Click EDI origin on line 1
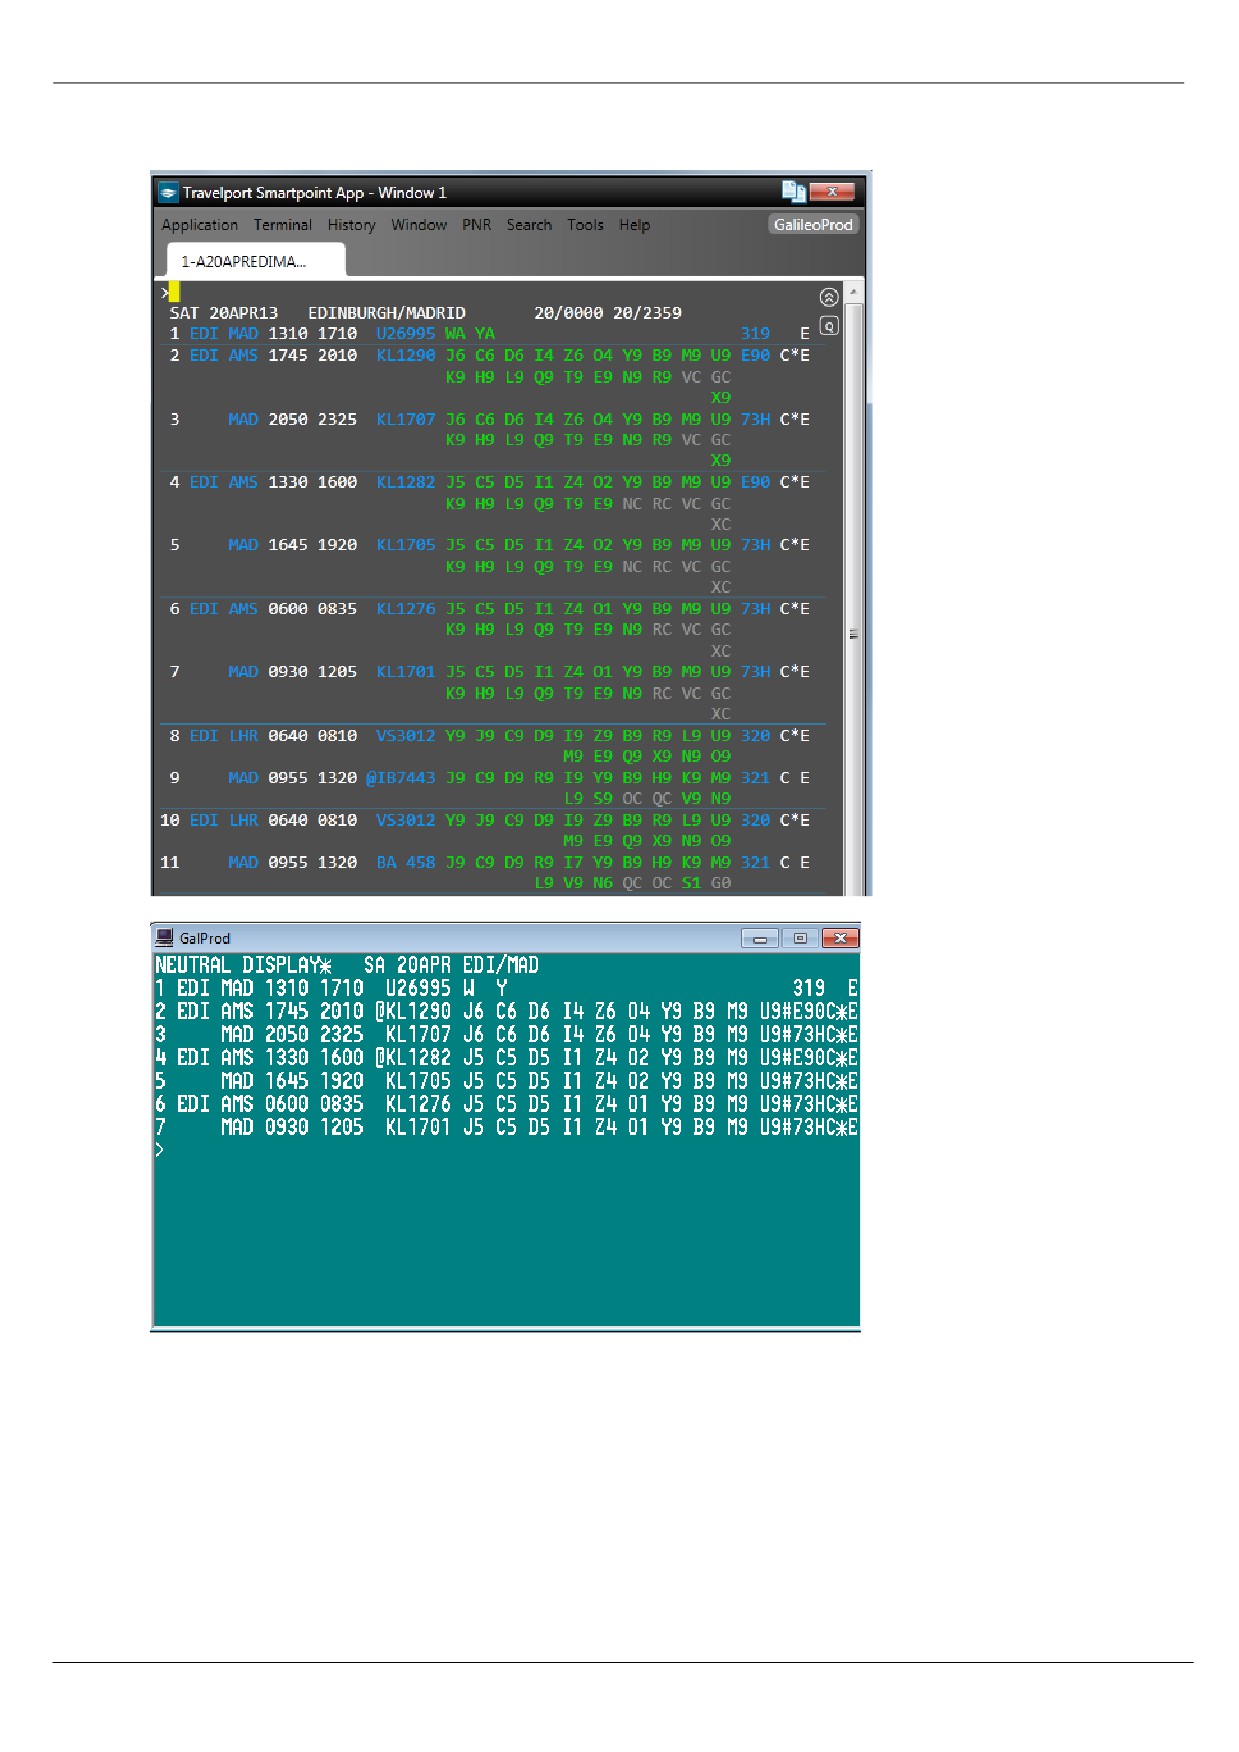 pos(204,333)
